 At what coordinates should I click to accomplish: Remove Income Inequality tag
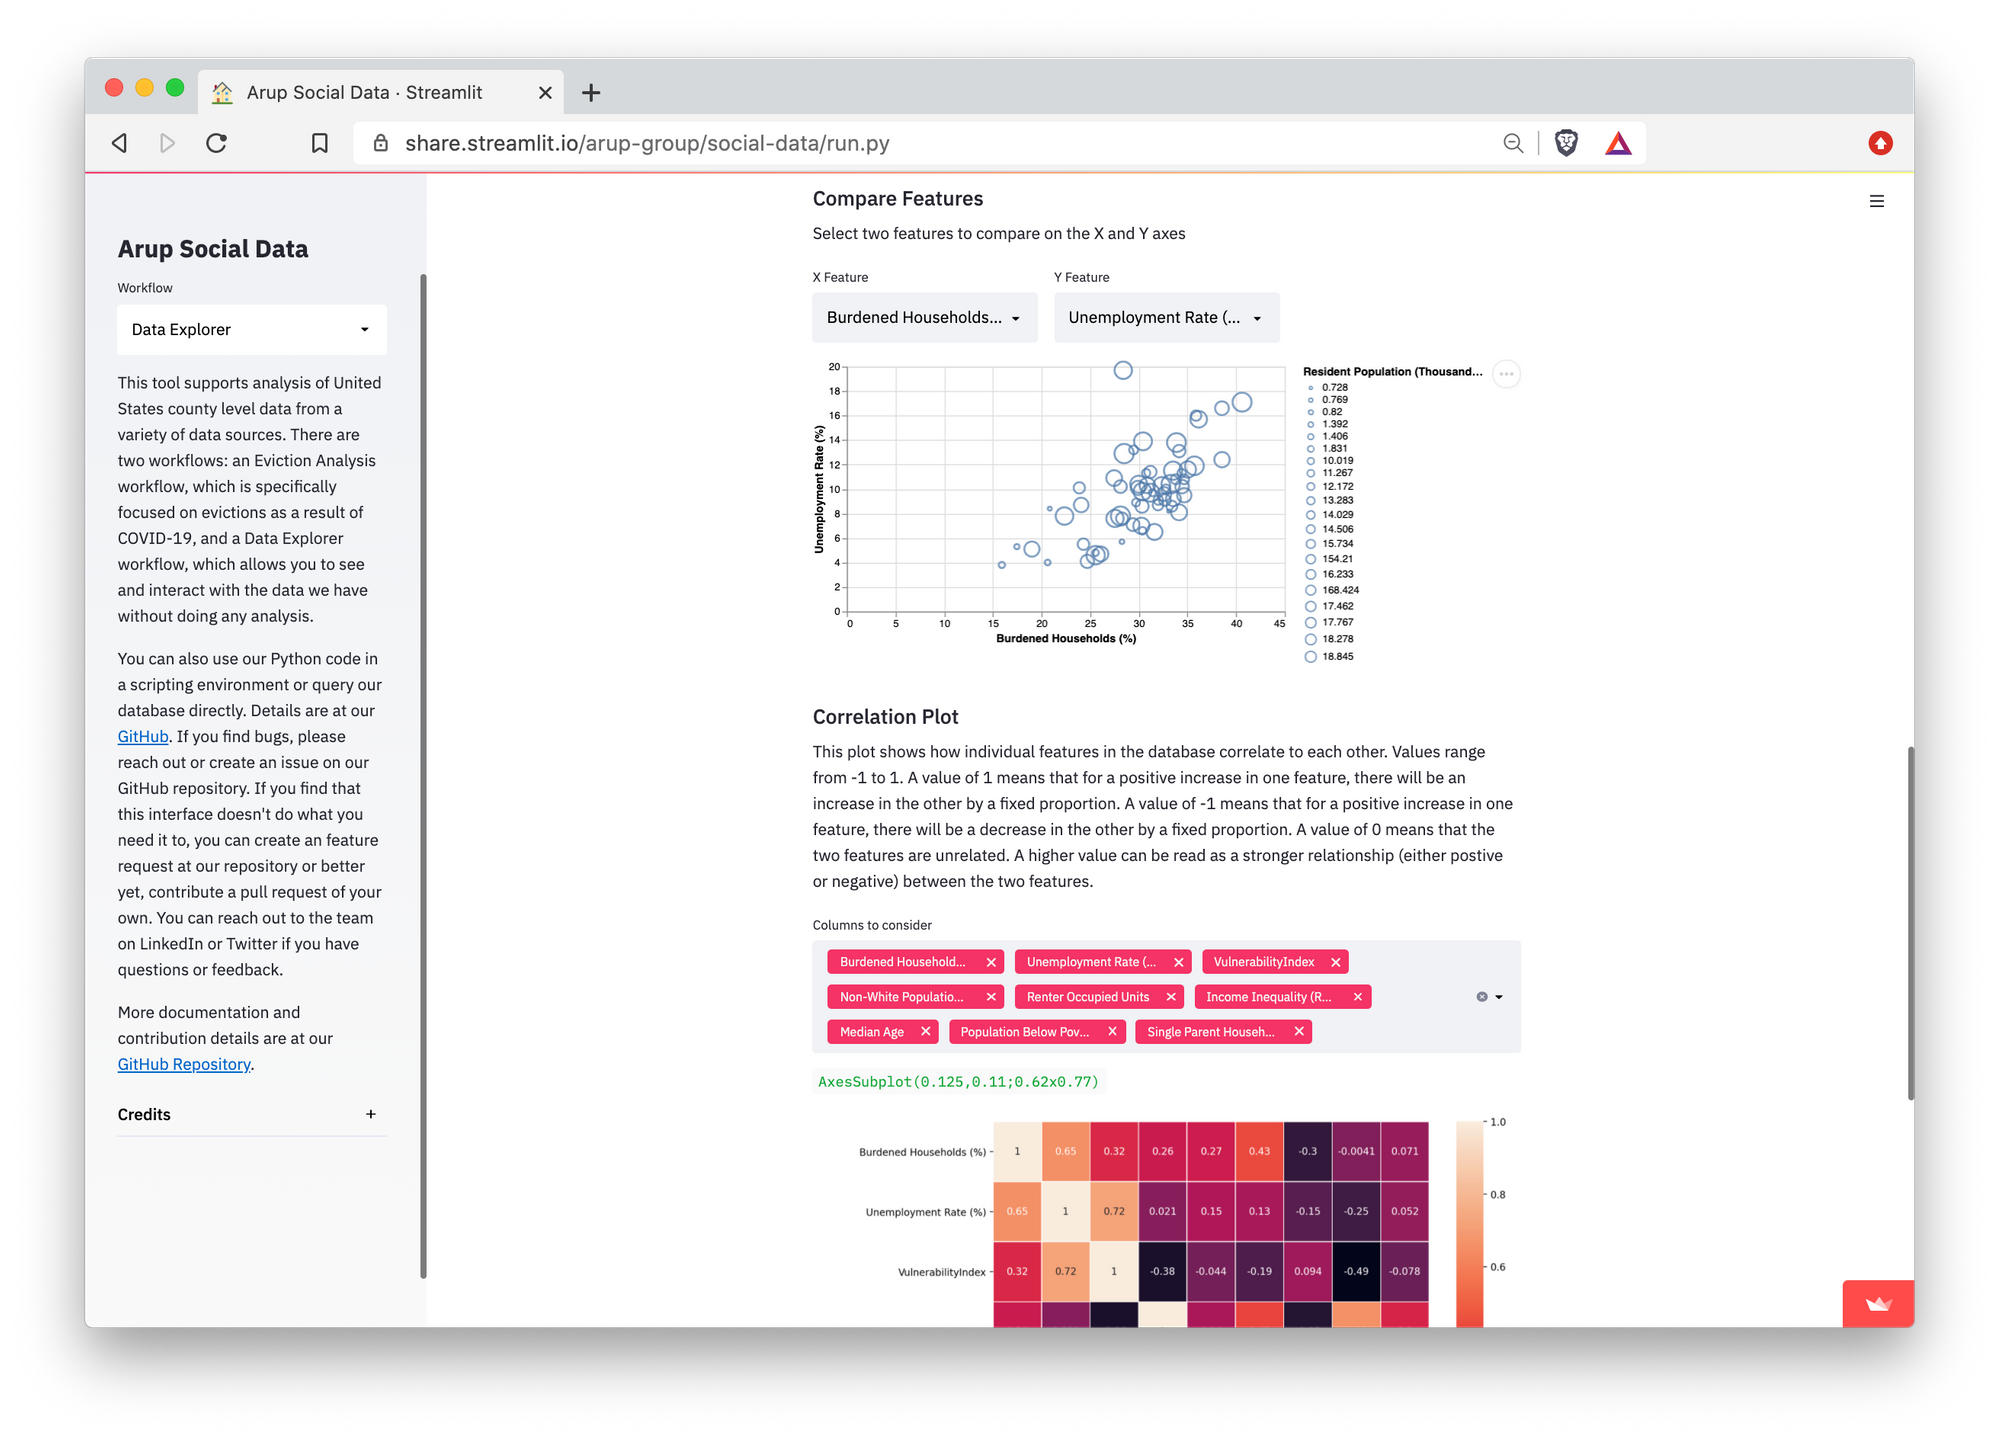[x=1357, y=997]
